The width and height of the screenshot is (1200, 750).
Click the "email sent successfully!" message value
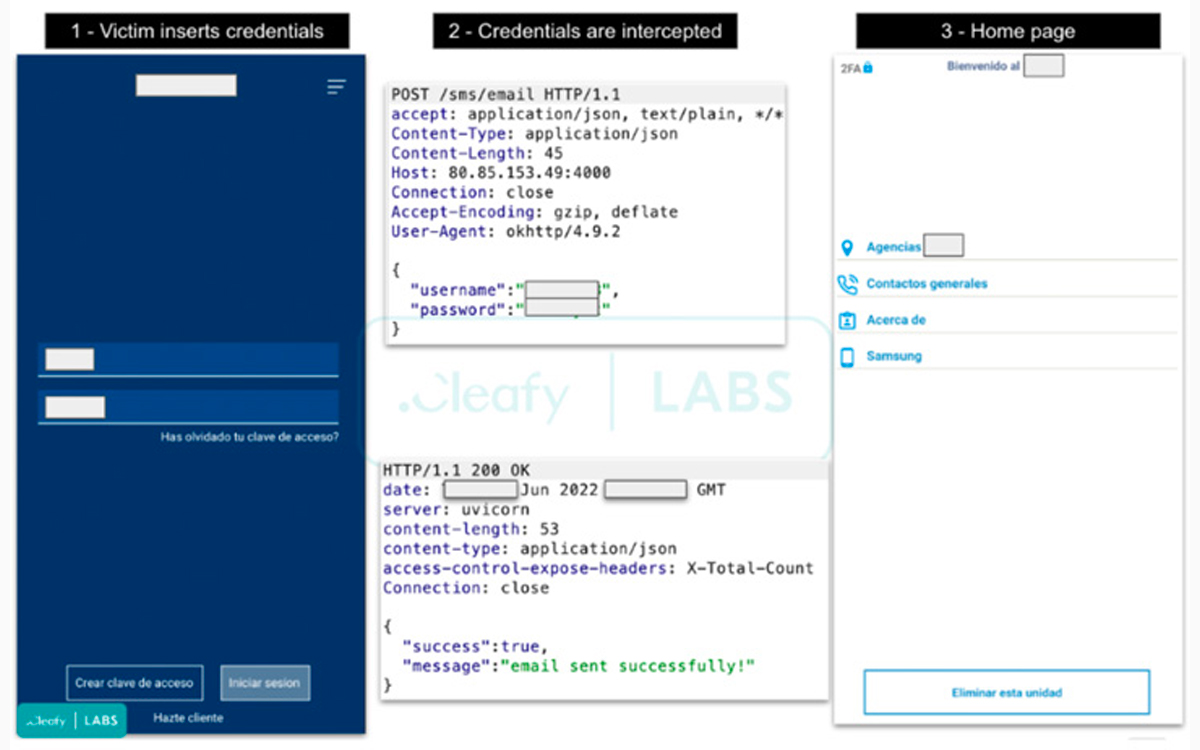coord(627,664)
